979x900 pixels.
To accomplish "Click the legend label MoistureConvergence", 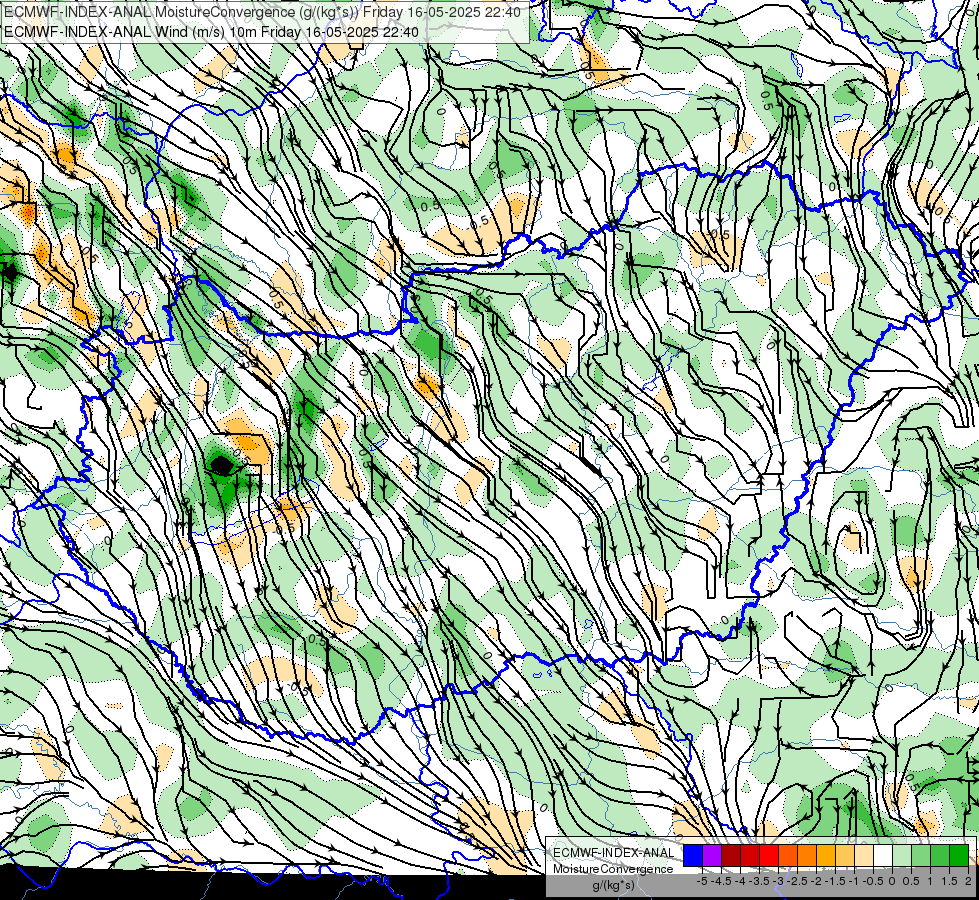I will click(613, 869).
